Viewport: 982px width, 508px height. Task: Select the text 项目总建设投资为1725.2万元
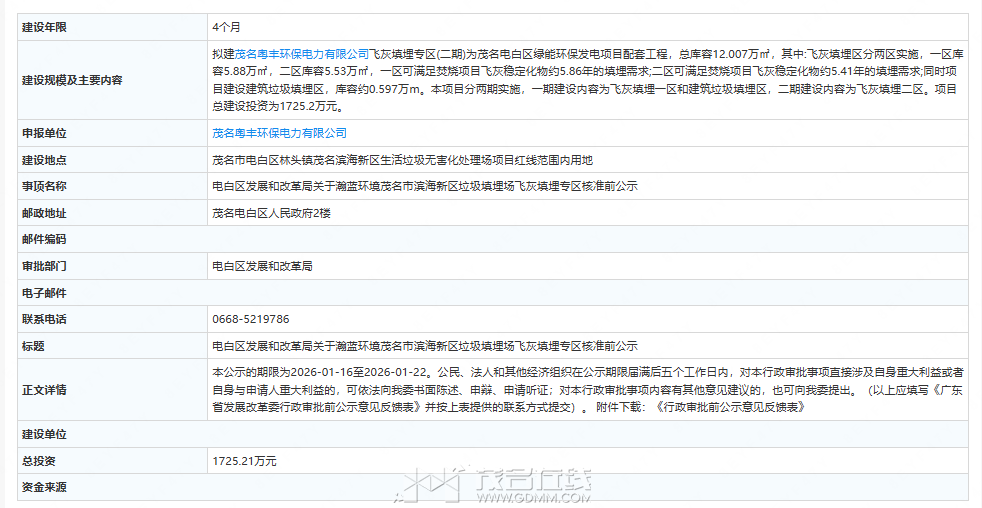(584, 98)
